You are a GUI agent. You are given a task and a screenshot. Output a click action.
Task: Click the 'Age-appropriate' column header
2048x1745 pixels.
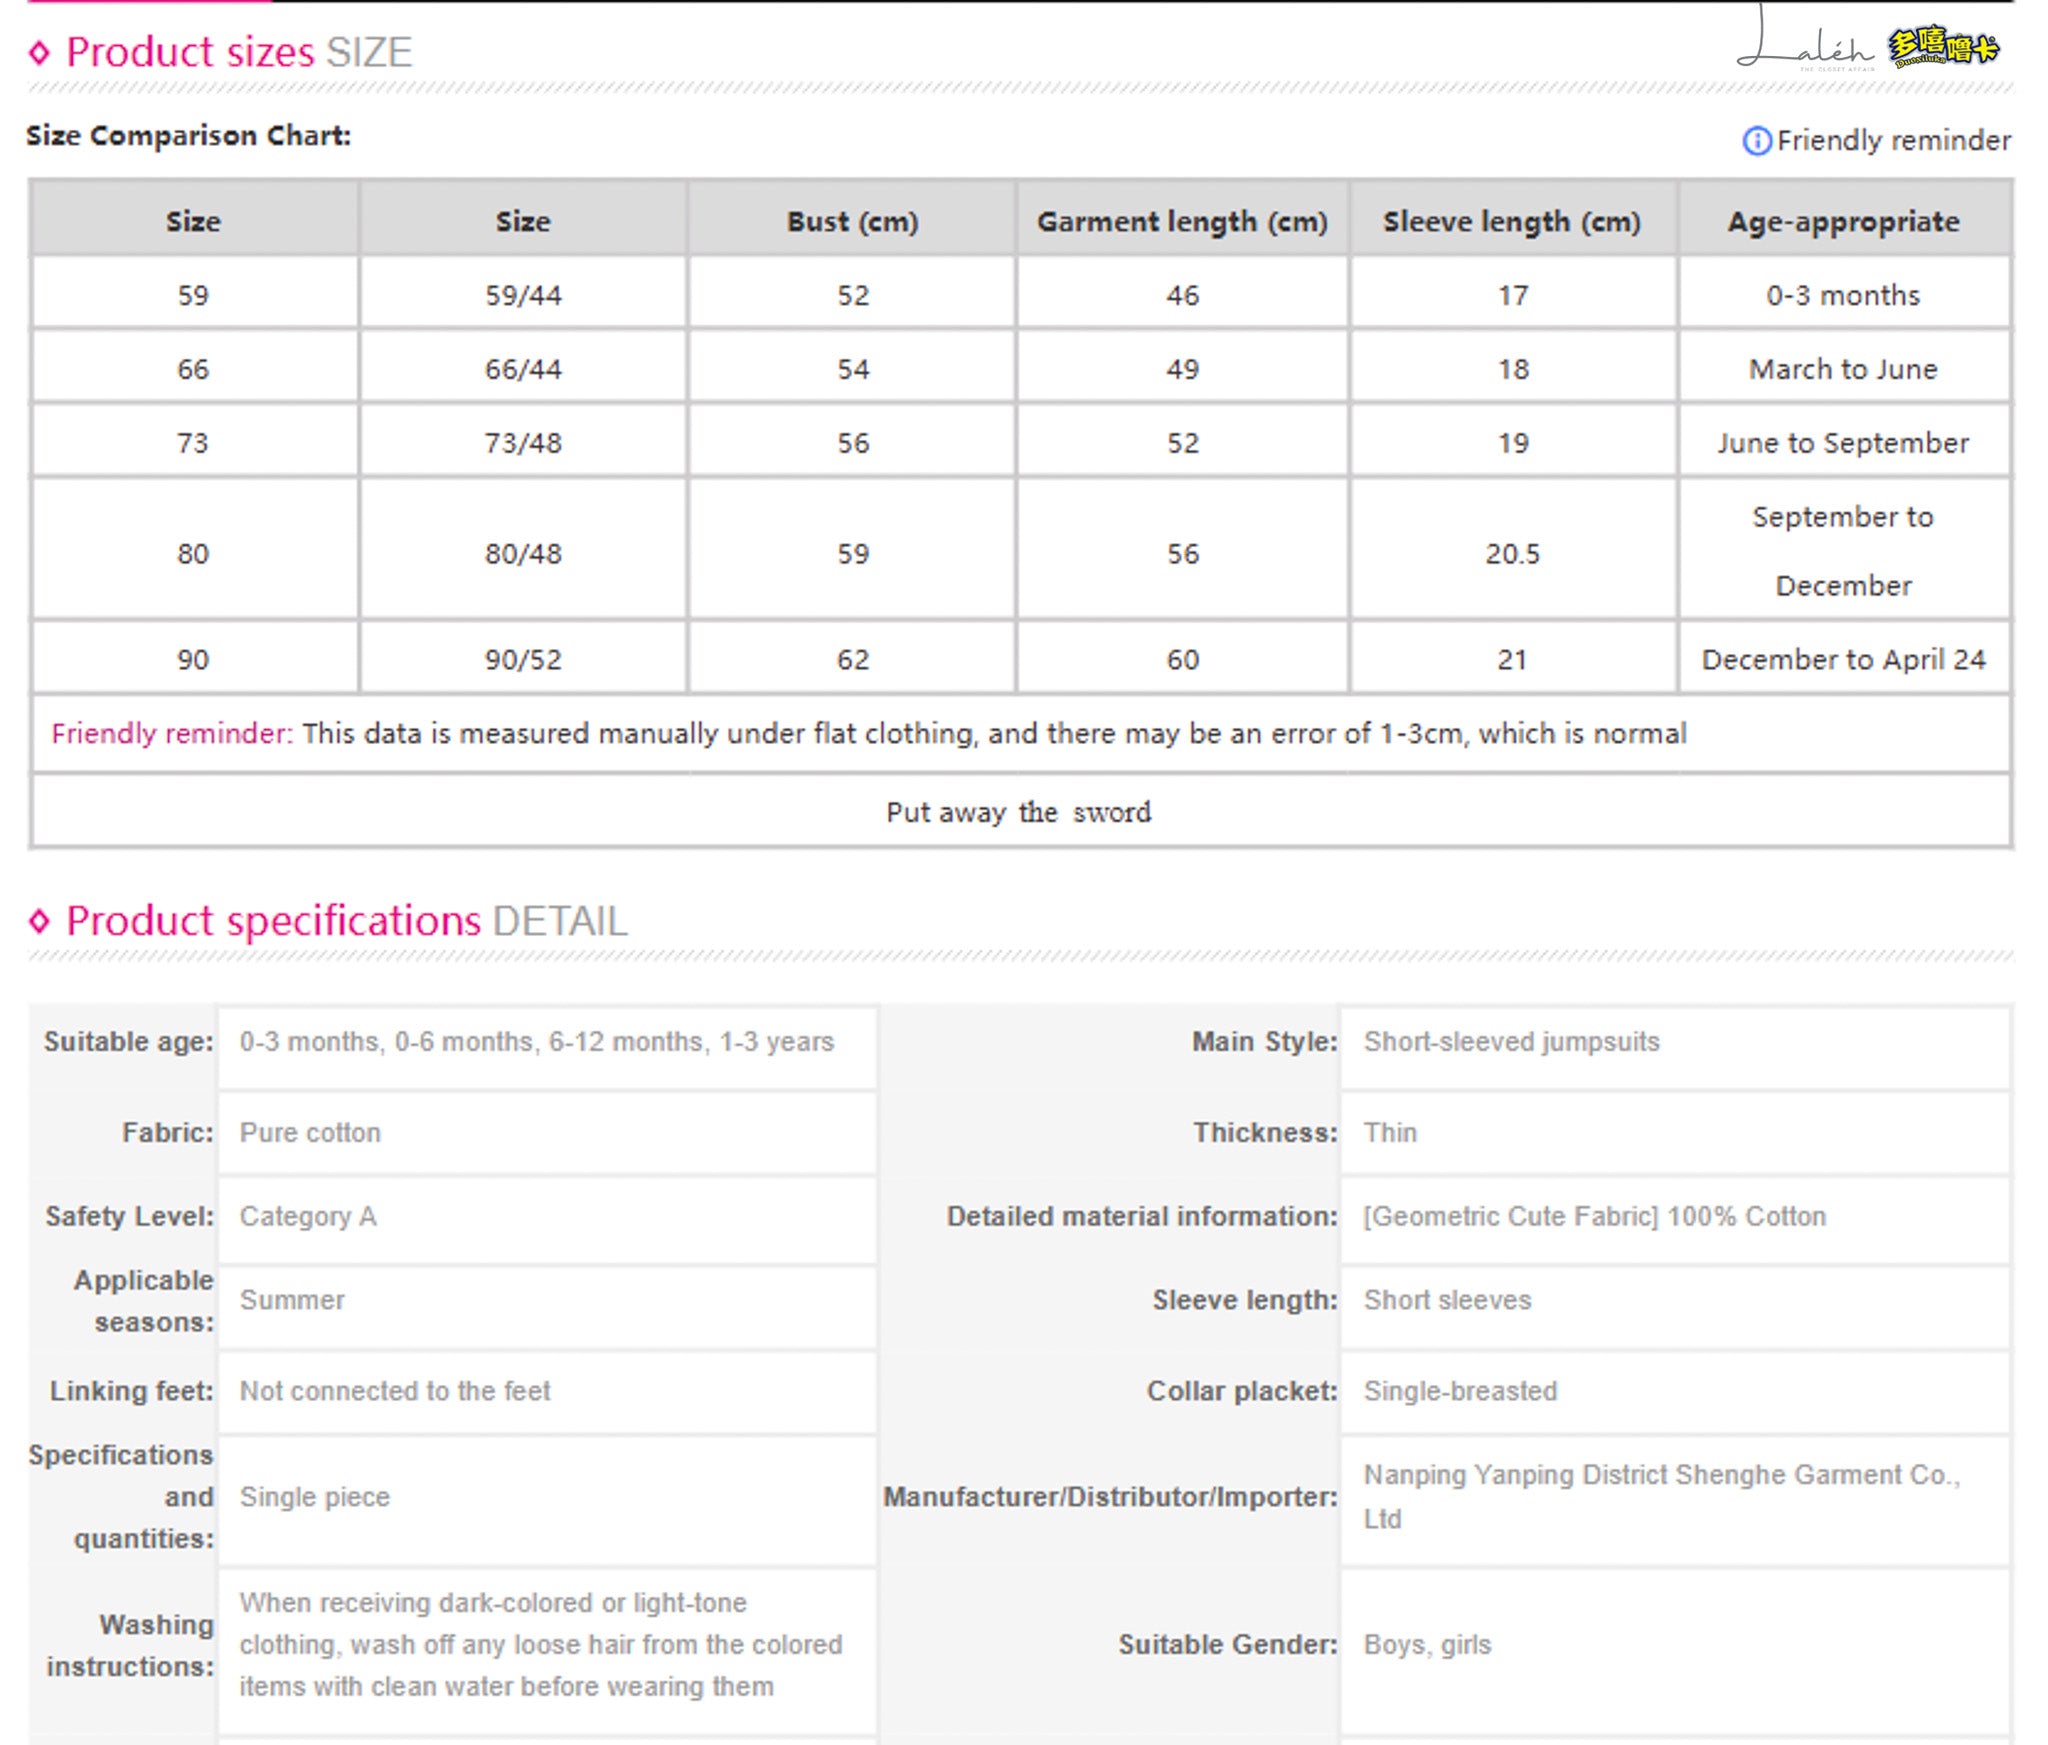point(1843,221)
